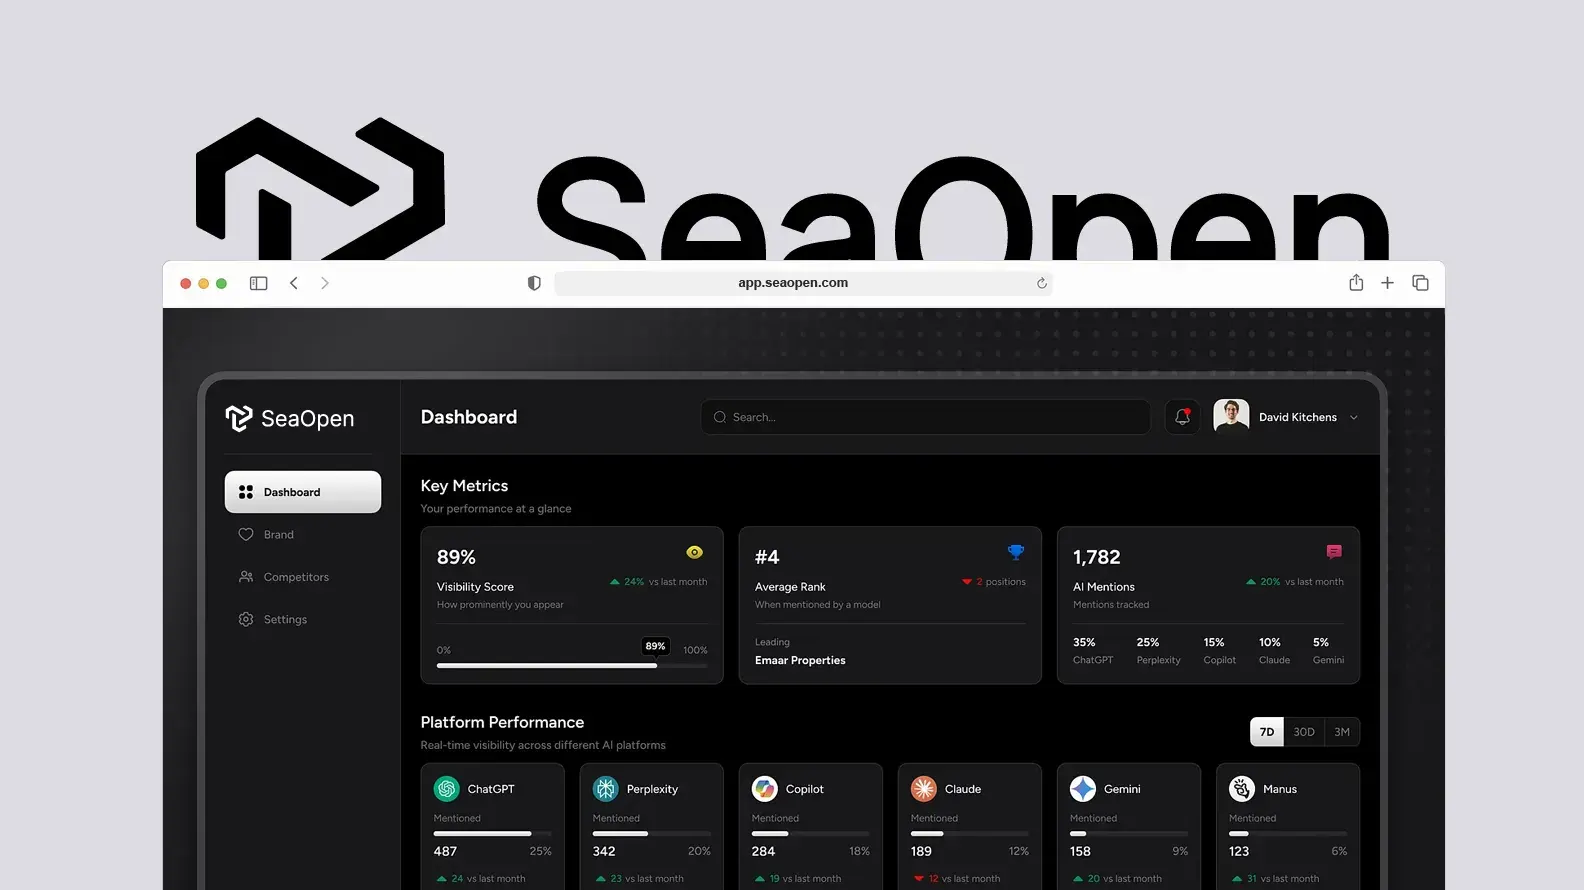Image resolution: width=1584 pixels, height=890 pixels.
Task: Click the Key Metrics heading
Action: tap(464, 486)
